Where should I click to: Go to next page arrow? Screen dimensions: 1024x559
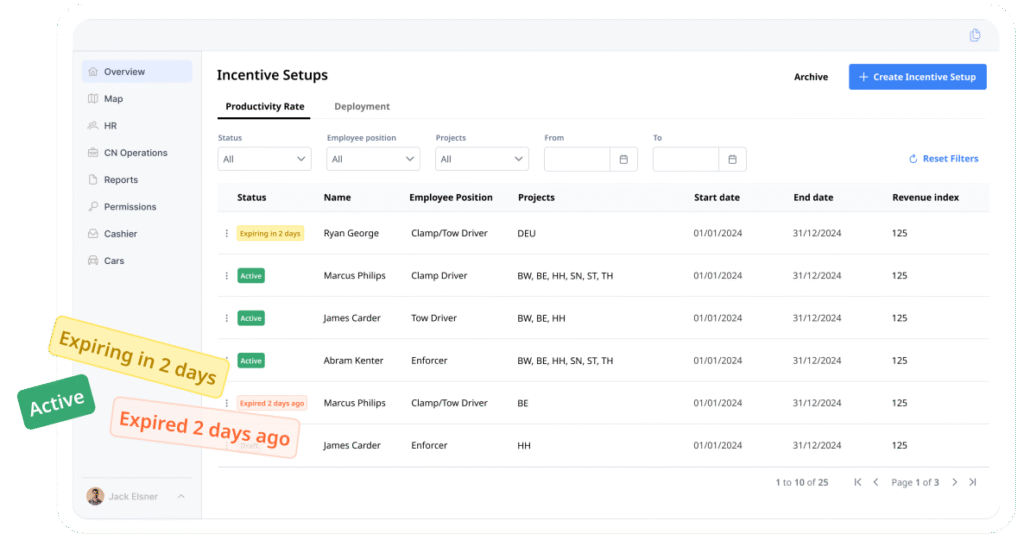pyautogui.click(x=954, y=482)
